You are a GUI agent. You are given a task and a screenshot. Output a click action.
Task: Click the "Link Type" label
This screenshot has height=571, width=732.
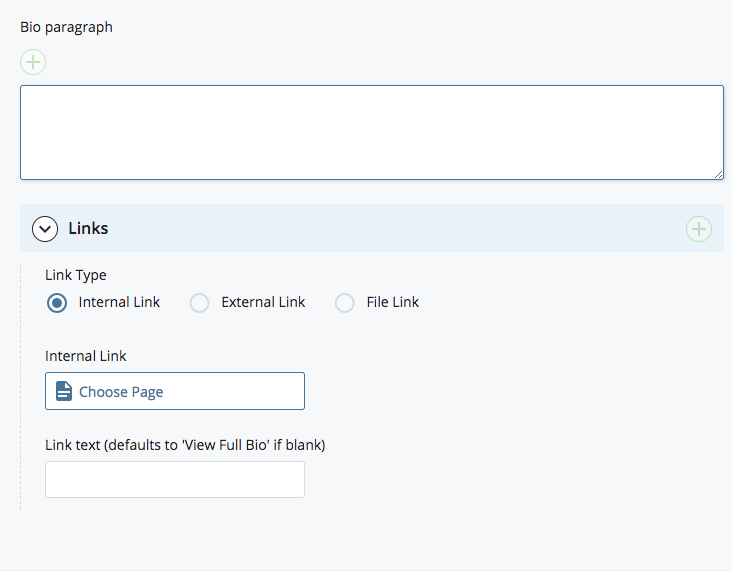point(76,275)
